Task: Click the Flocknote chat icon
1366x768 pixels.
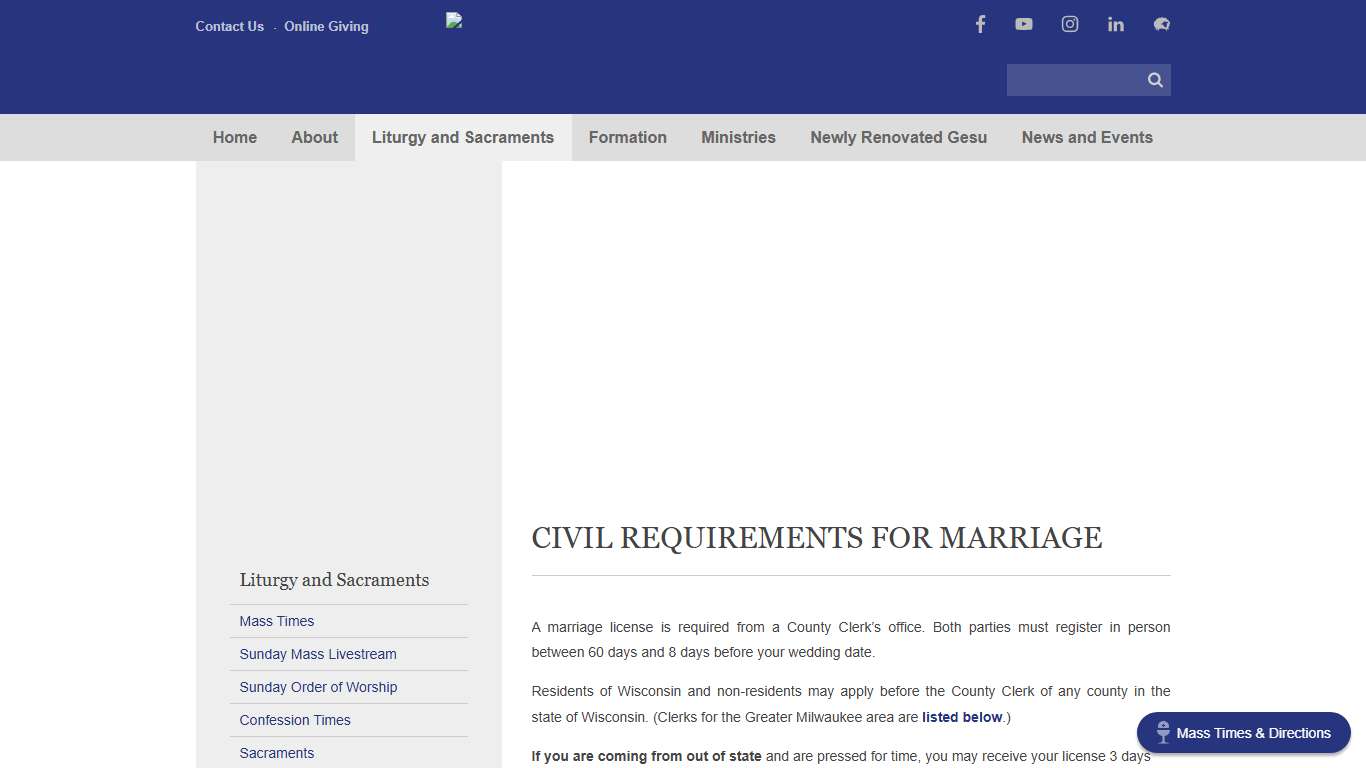Action: coord(1161,24)
